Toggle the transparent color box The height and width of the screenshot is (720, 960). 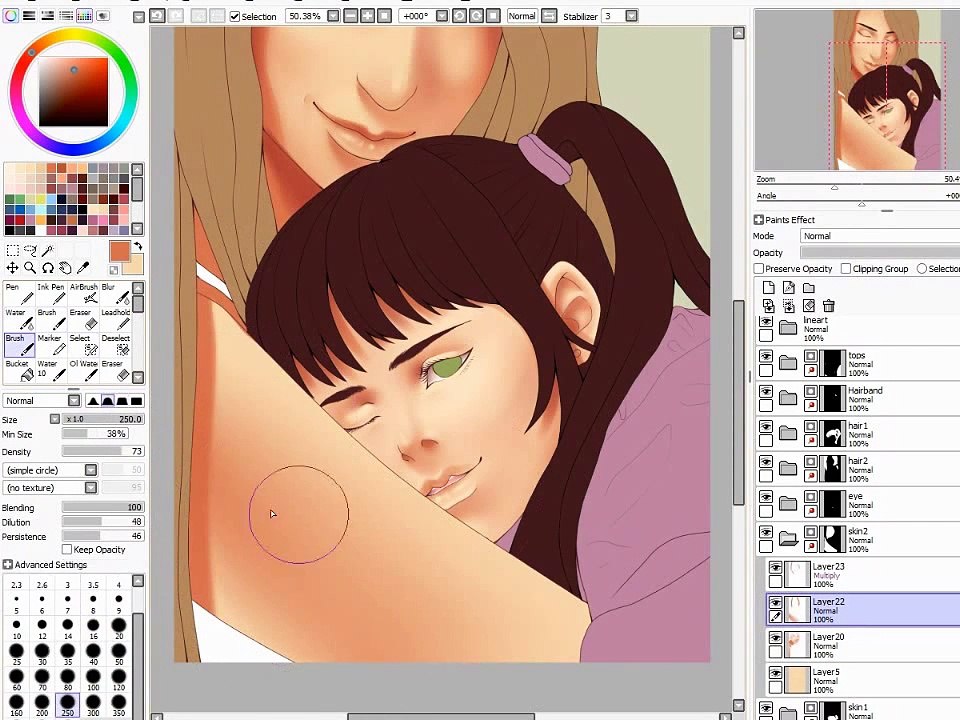click(x=114, y=270)
